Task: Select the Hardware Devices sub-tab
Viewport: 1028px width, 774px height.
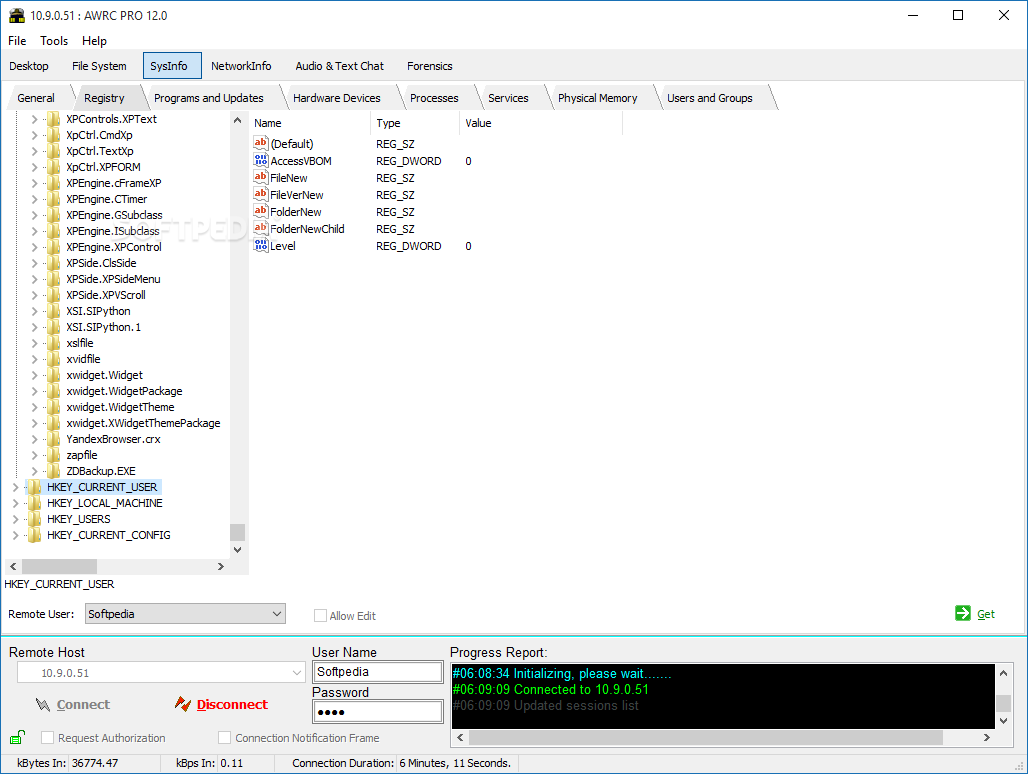Action: (x=336, y=98)
